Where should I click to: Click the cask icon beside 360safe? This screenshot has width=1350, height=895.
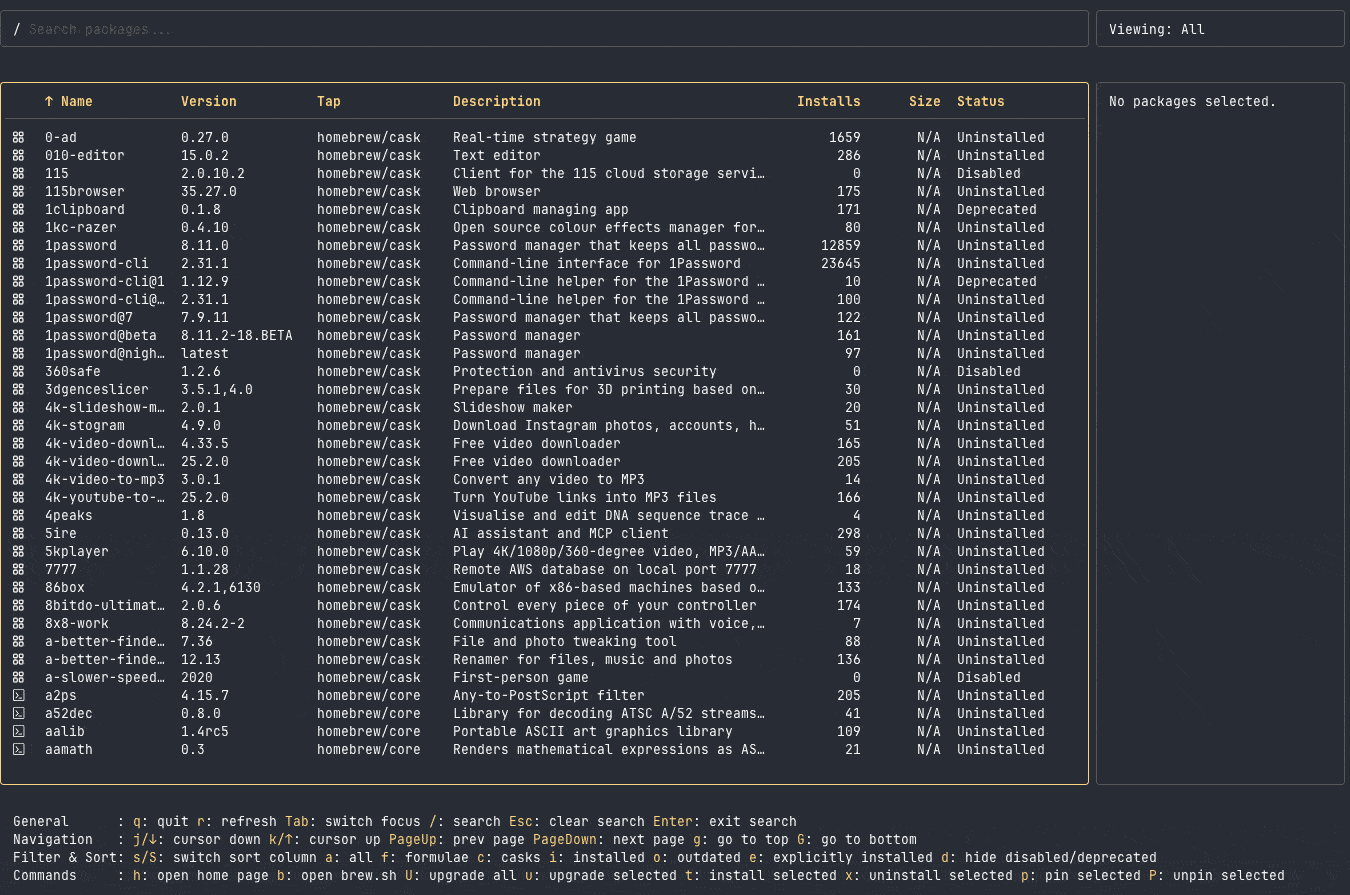pos(18,371)
